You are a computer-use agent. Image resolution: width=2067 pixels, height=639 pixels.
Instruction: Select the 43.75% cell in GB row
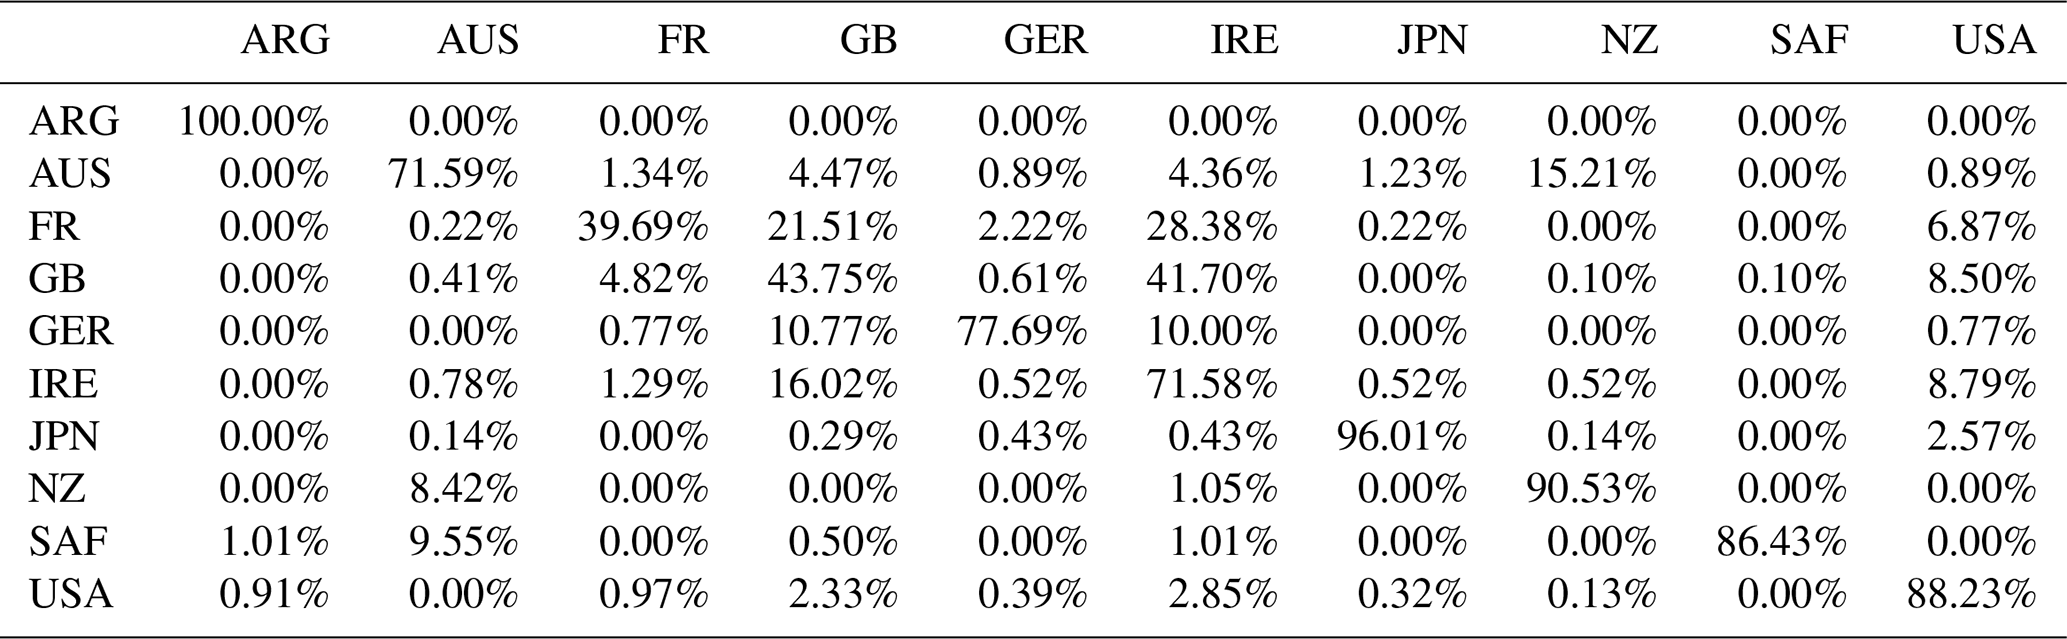(832, 280)
